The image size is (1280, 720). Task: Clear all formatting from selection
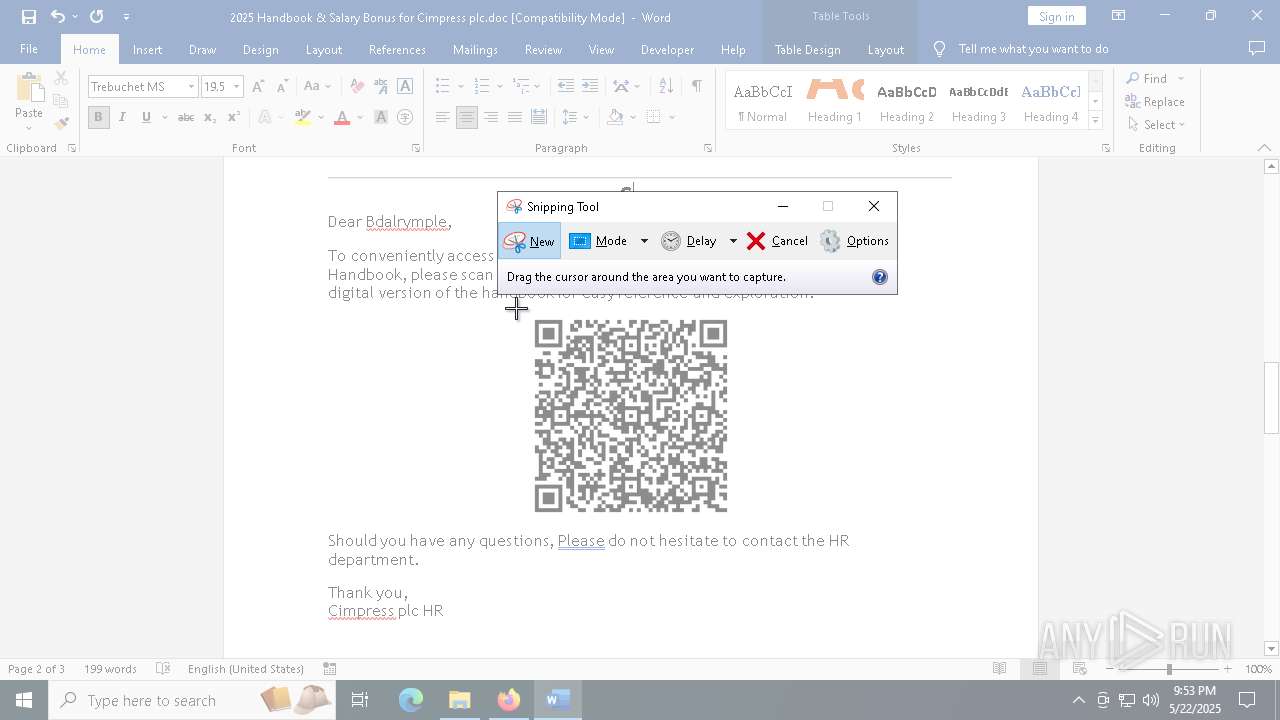357,87
